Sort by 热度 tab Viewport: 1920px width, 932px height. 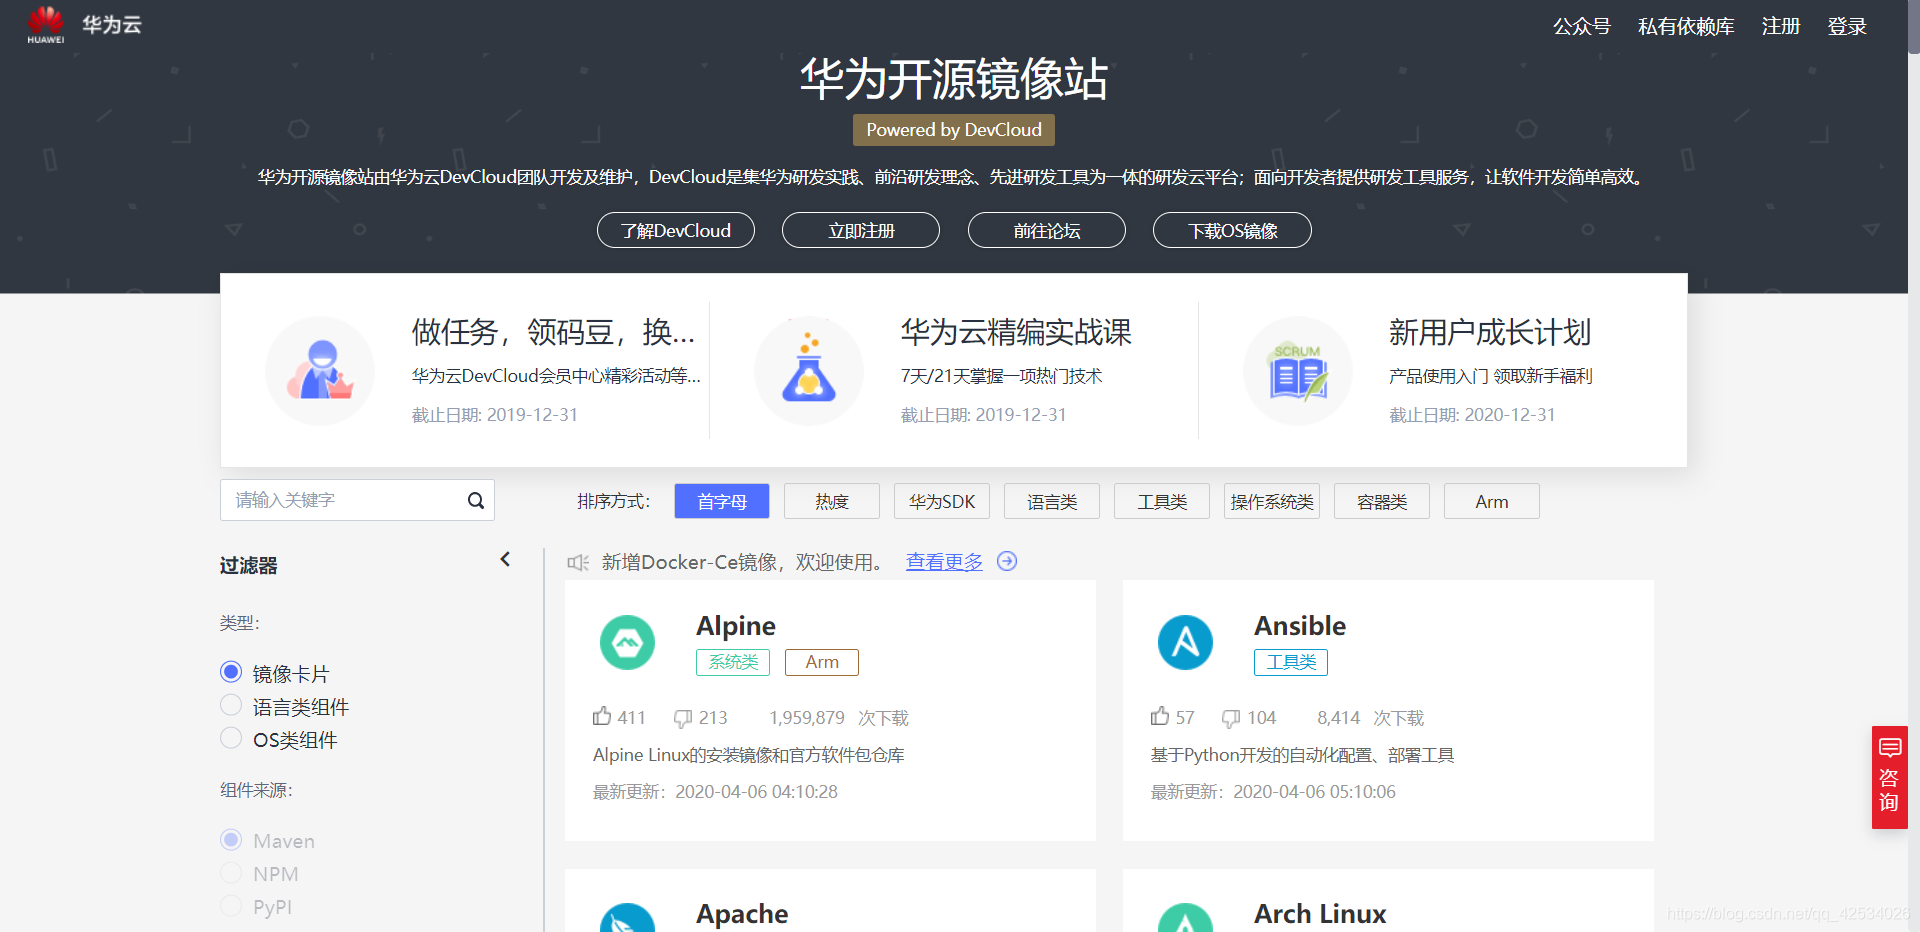click(832, 501)
